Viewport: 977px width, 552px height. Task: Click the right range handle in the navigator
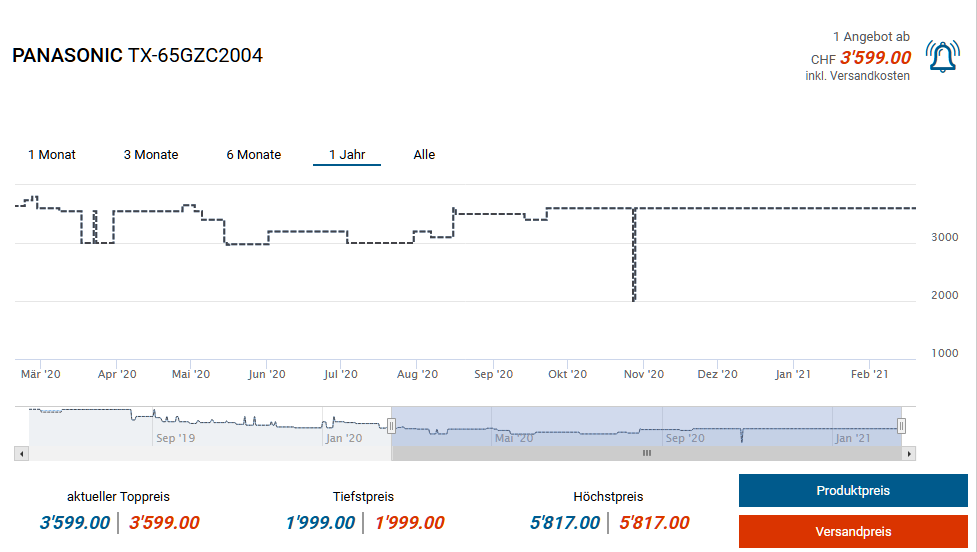pyautogui.click(x=902, y=426)
